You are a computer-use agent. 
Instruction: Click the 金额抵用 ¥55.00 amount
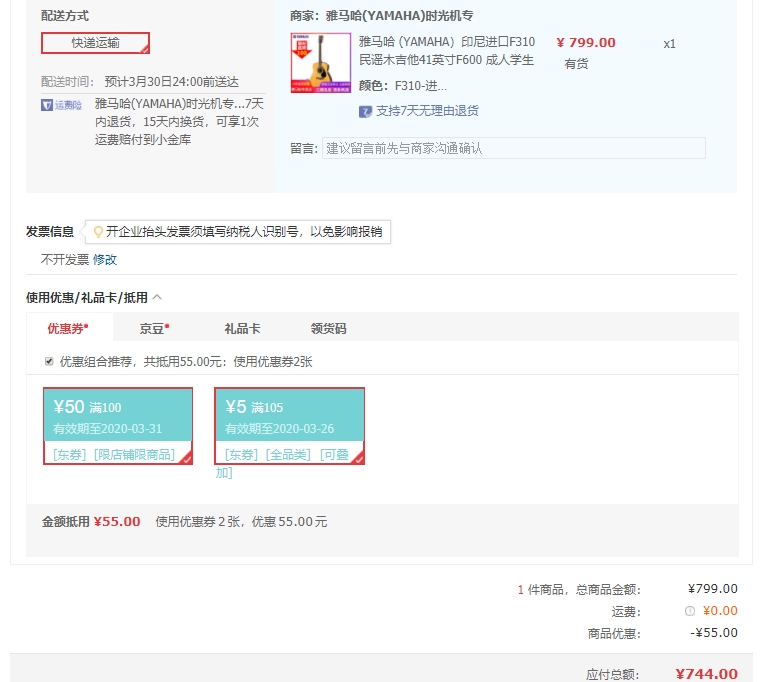tap(117, 522)
